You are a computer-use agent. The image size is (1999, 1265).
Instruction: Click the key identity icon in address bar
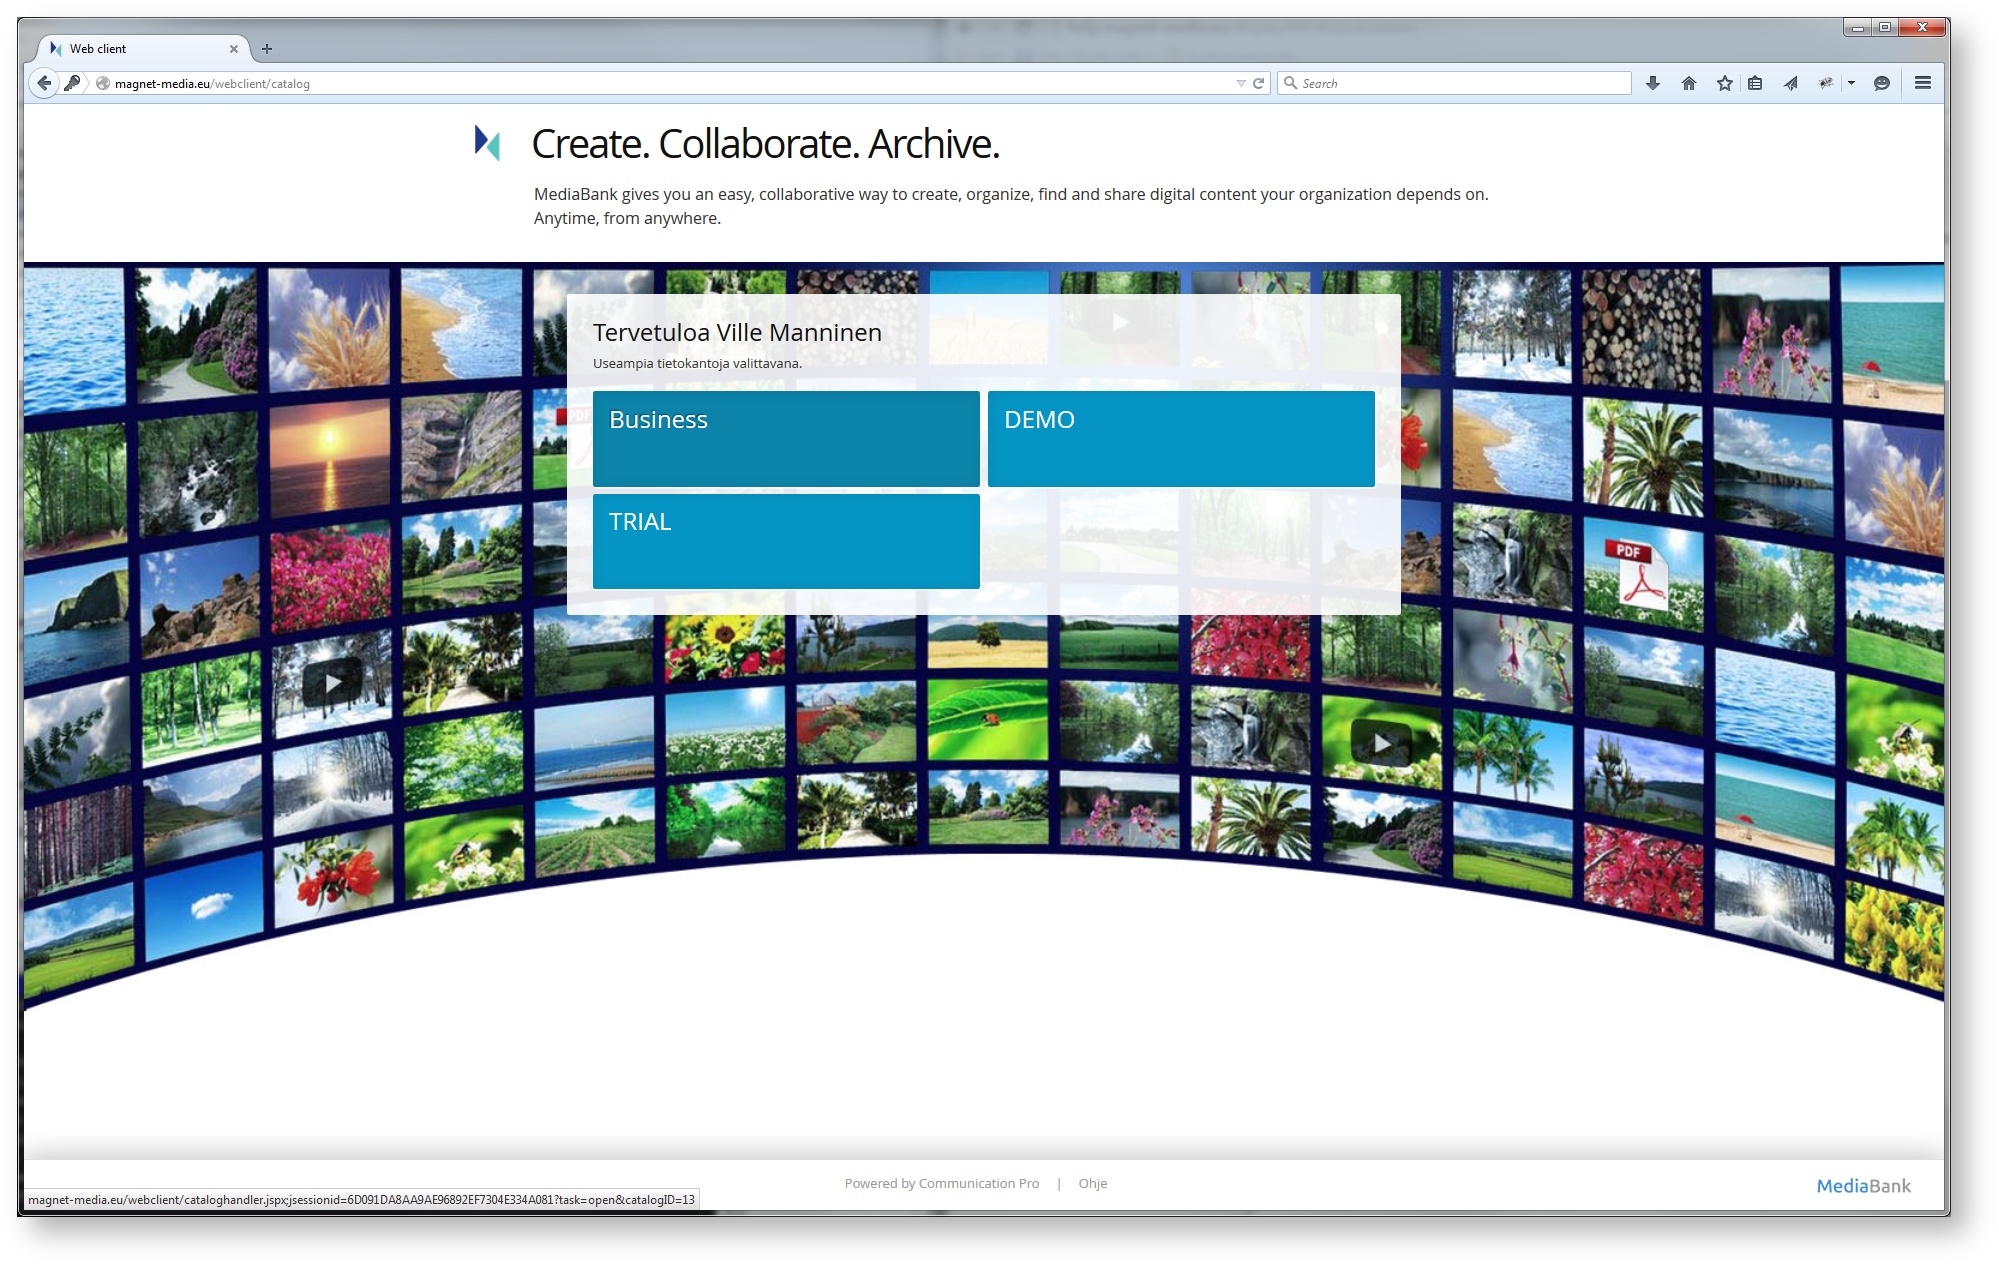tap(72, 83)
